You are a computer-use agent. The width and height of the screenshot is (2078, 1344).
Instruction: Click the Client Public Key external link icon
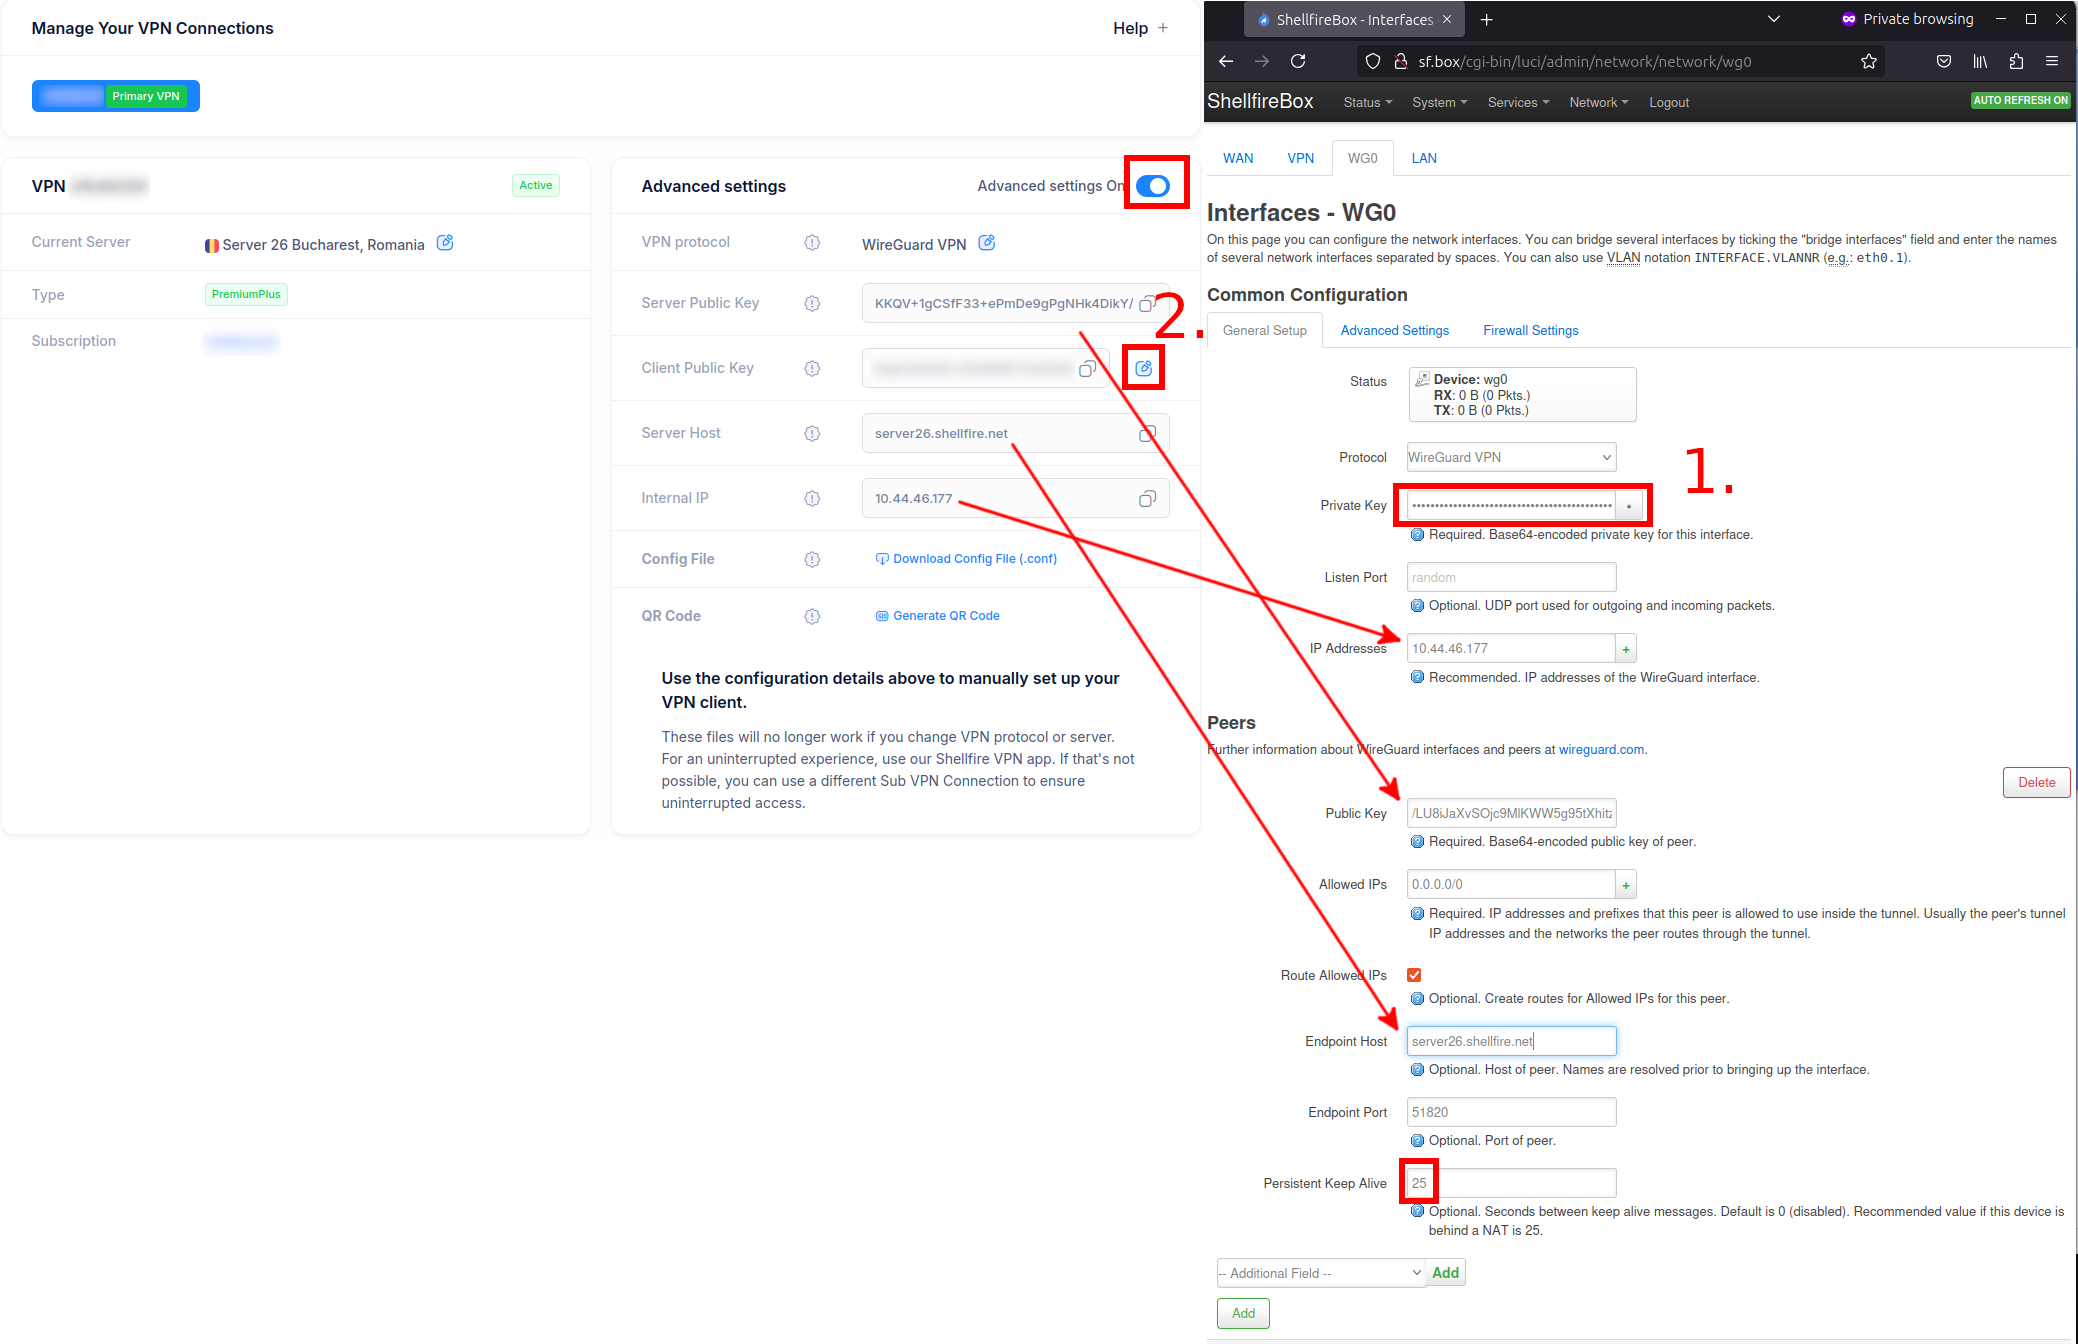click(x=1147, y=368)
